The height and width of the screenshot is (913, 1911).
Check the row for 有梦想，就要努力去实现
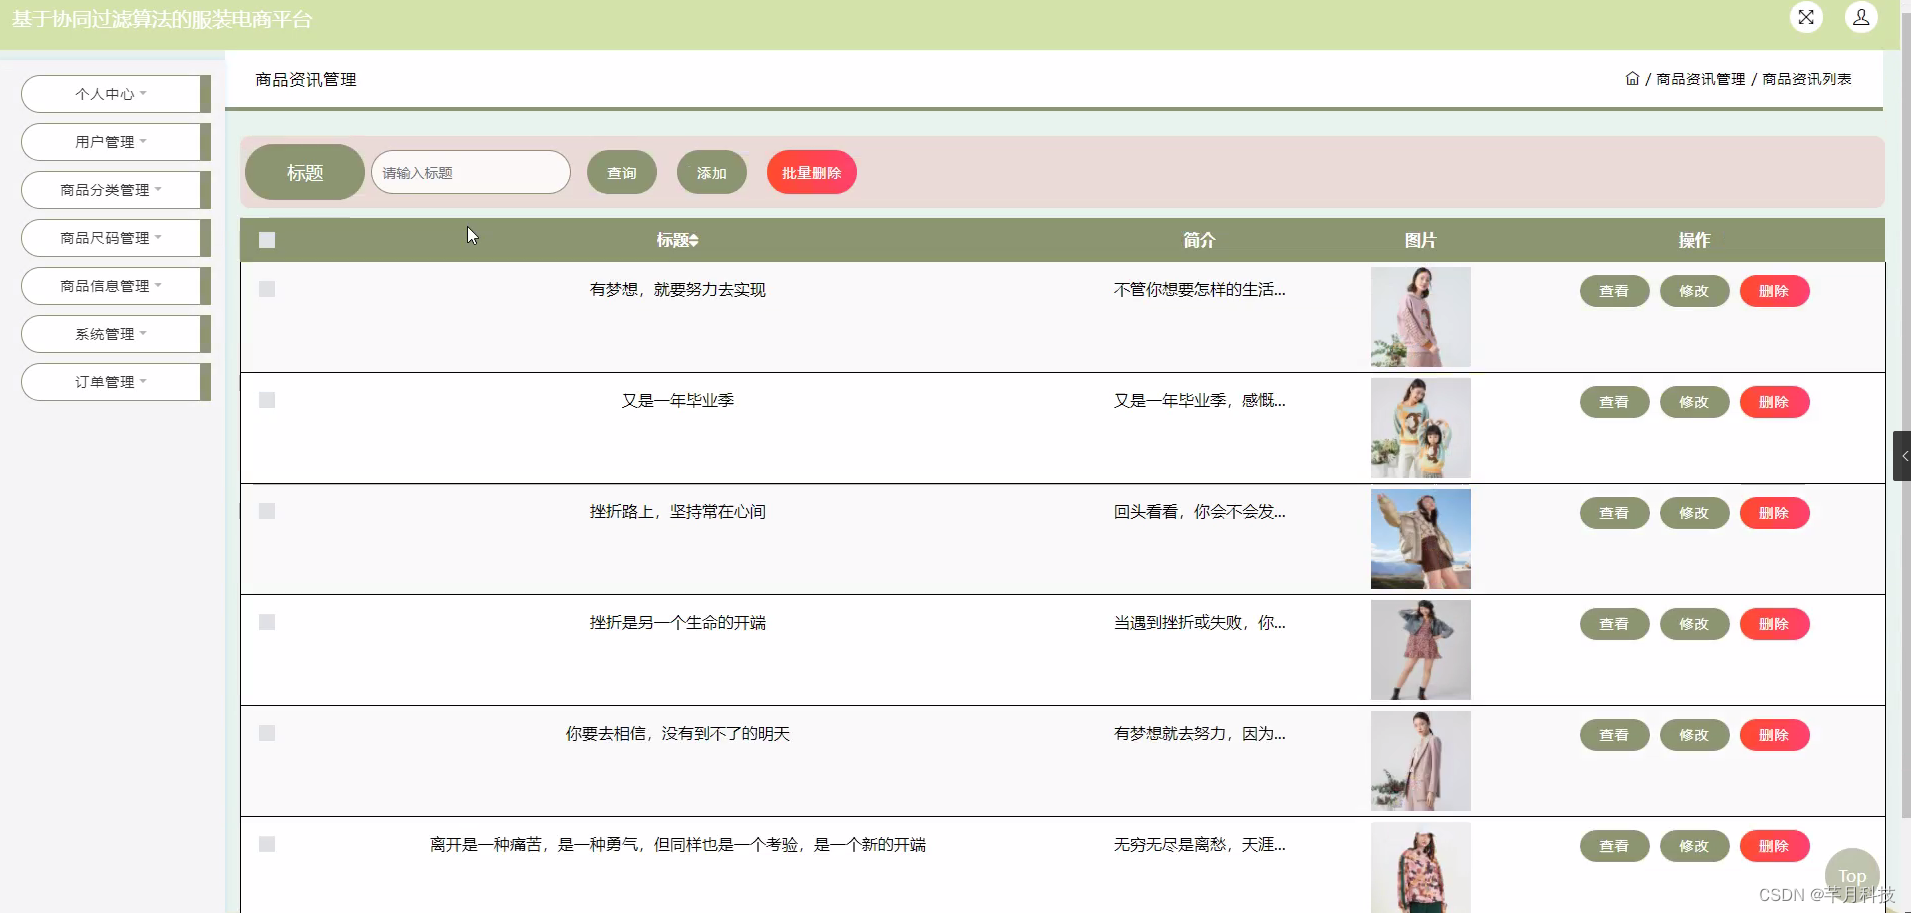point(267,289)
